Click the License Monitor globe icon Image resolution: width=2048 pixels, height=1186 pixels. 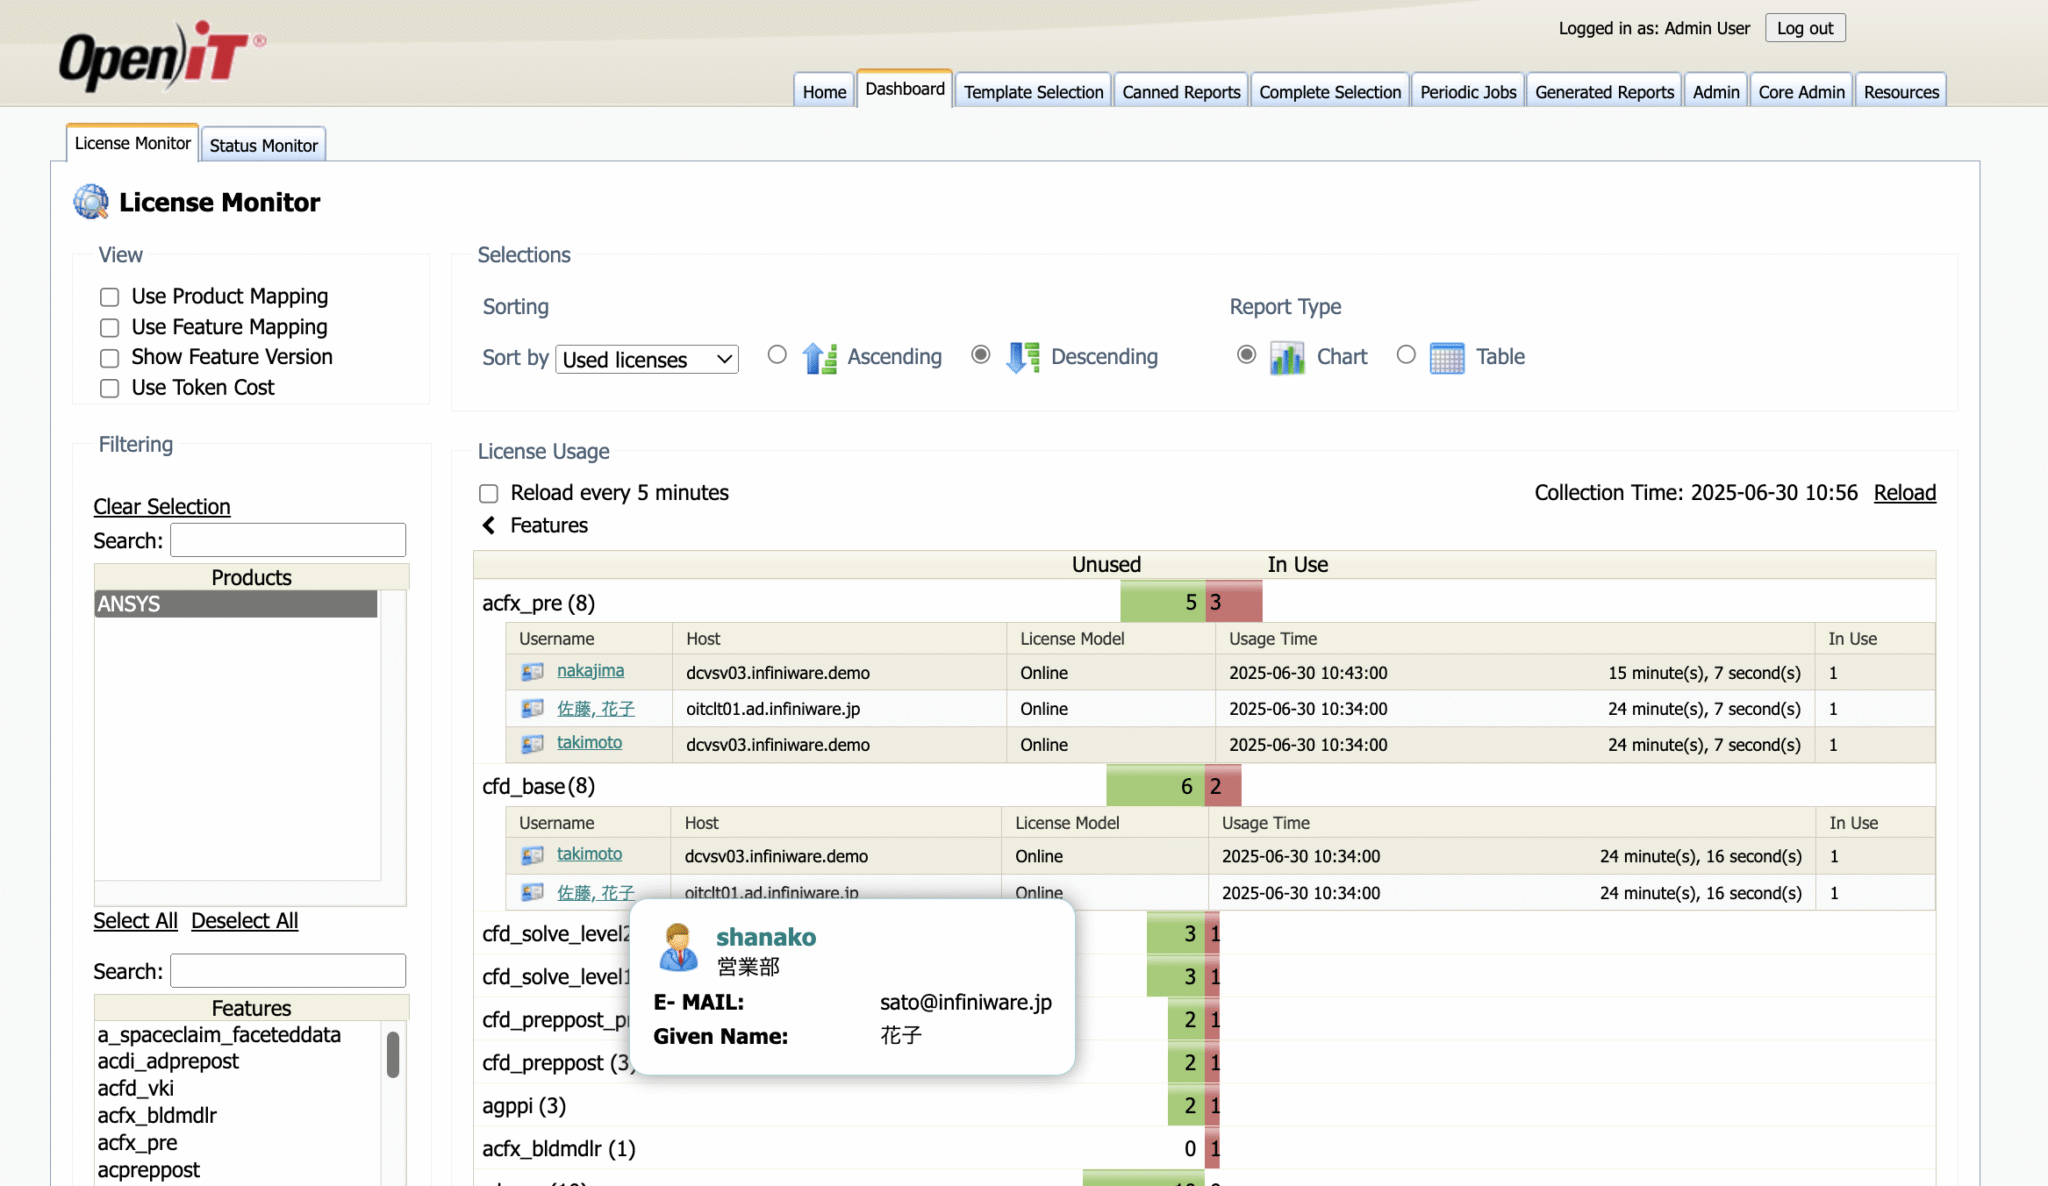91,202
